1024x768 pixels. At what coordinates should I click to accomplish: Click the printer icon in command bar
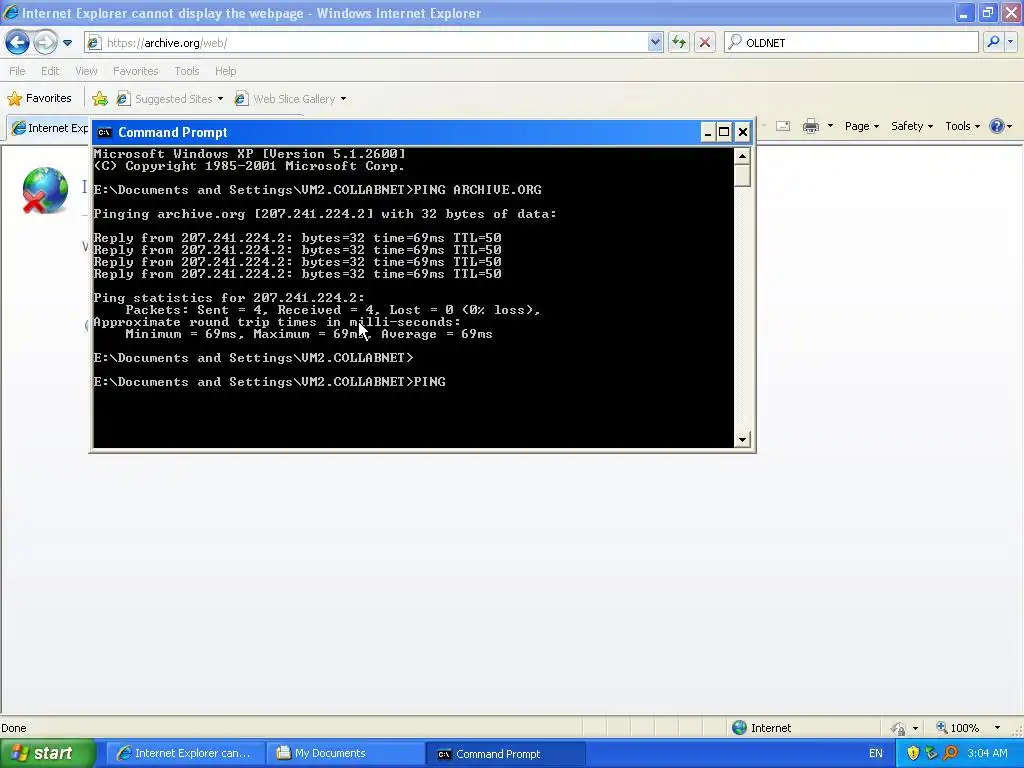[810, 126]
